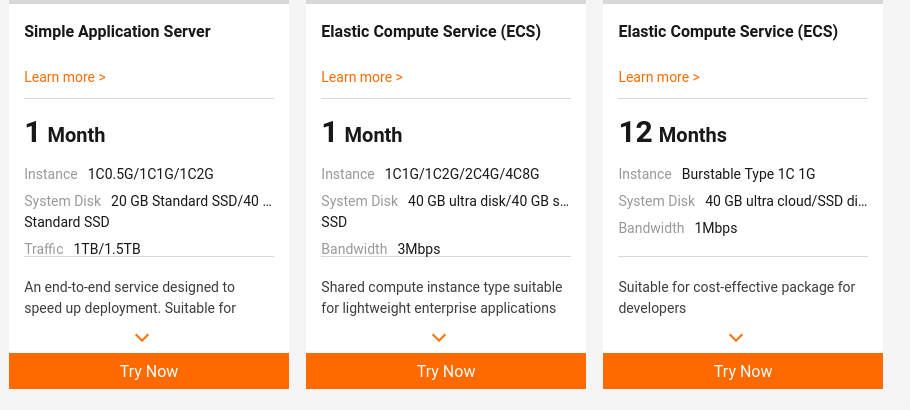Click the 1TB/1.5TB traffic value
Image resolution: width=910 pixels, height=410 pixels.
(x=107, y=248)
